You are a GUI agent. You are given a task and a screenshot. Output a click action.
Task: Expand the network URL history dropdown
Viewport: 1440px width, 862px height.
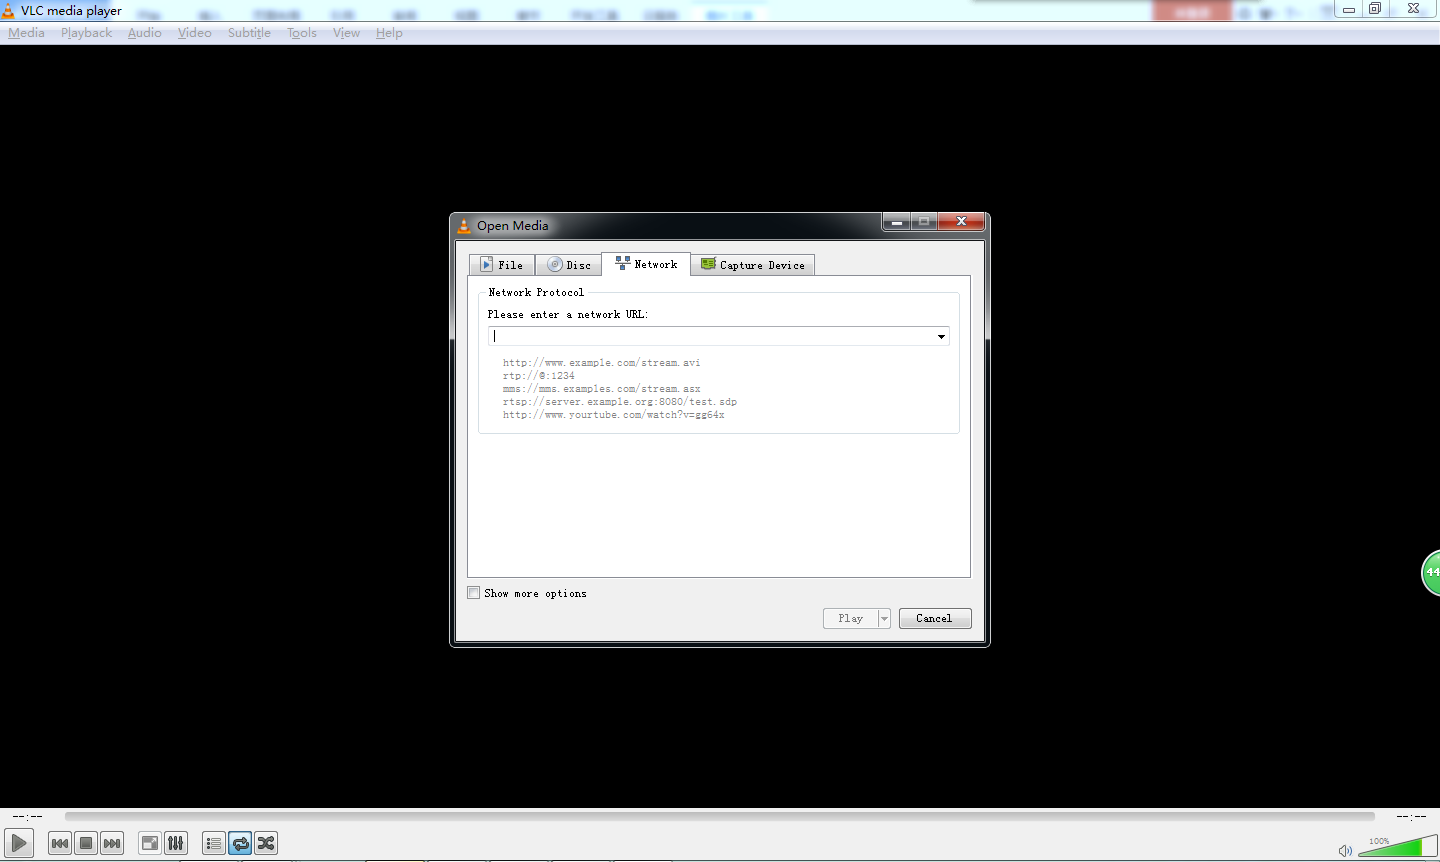tap(941, 336)
